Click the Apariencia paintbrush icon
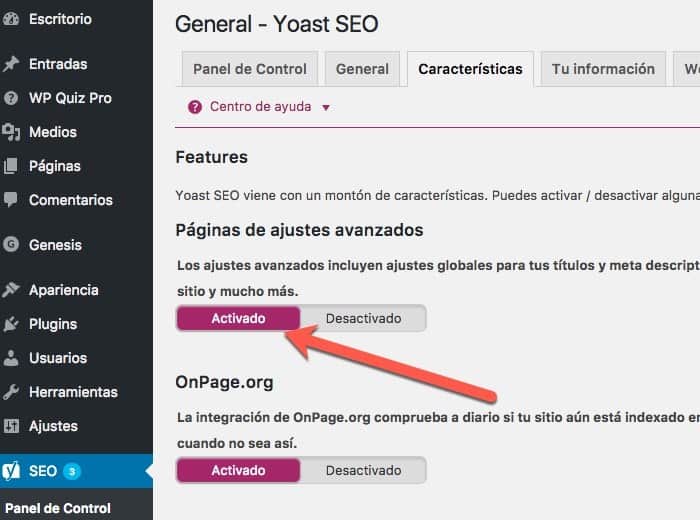This screenshot has width=700, height=520. pyautogui.click(x=11, y=290)
